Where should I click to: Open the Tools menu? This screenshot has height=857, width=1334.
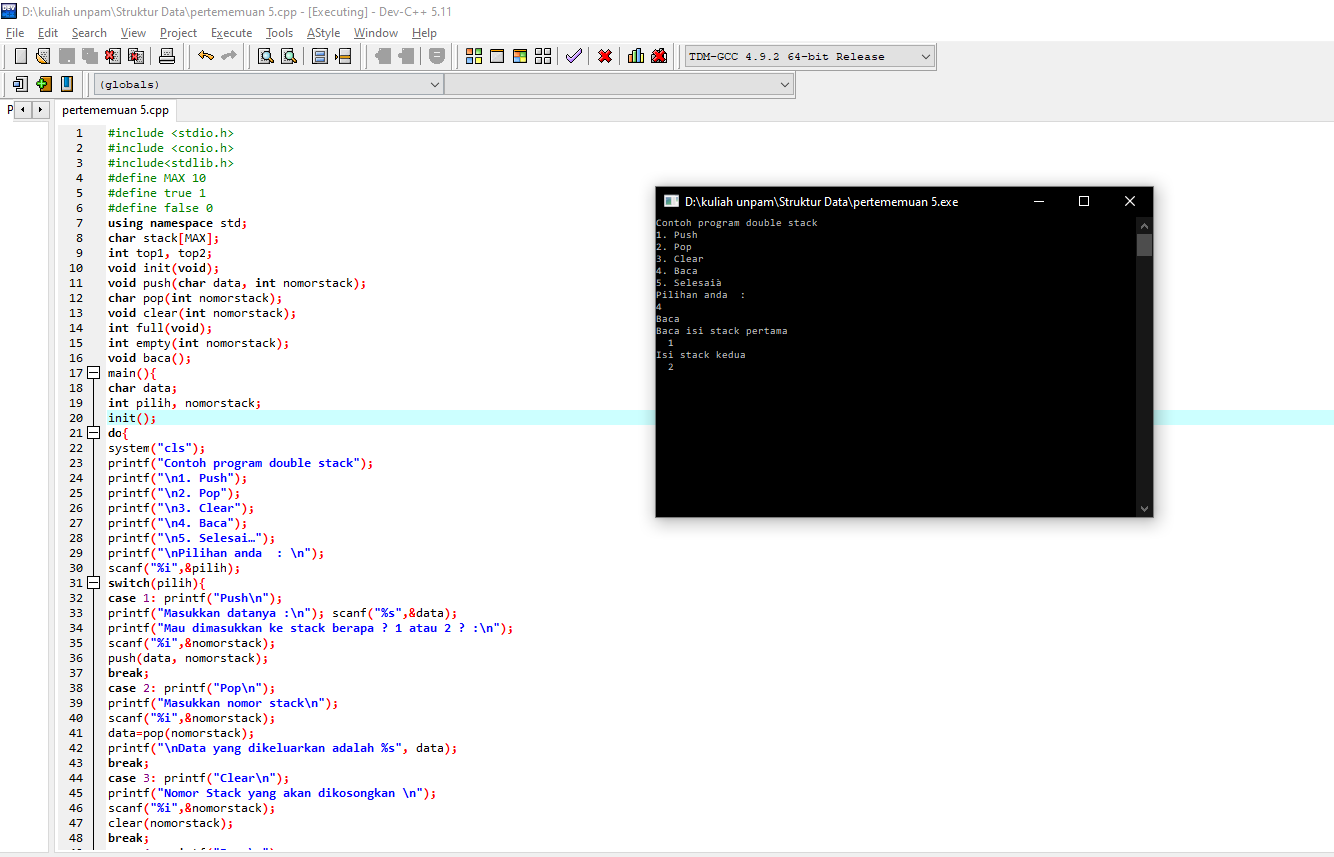pyautogui.click(x=280, y=33)
